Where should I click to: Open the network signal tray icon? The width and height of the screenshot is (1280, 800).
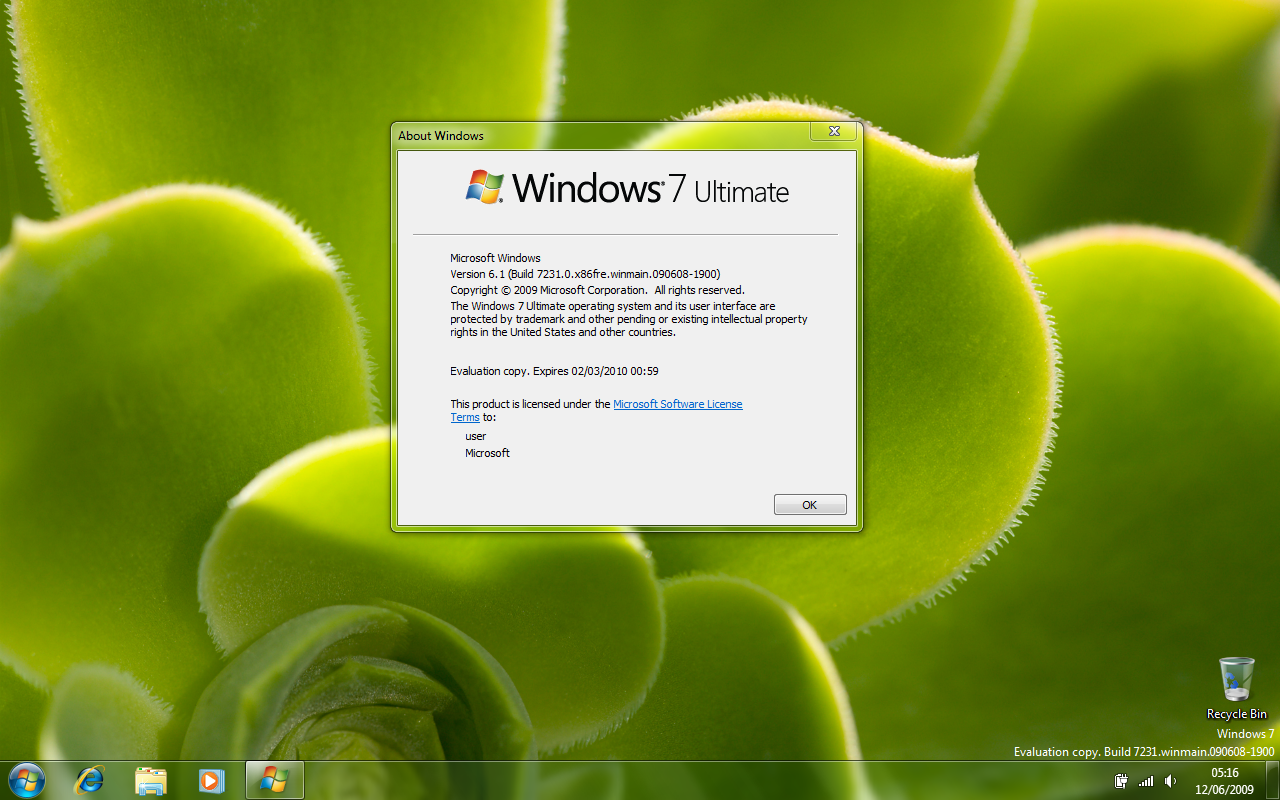pyautogui.click(x=1146, y=781)
